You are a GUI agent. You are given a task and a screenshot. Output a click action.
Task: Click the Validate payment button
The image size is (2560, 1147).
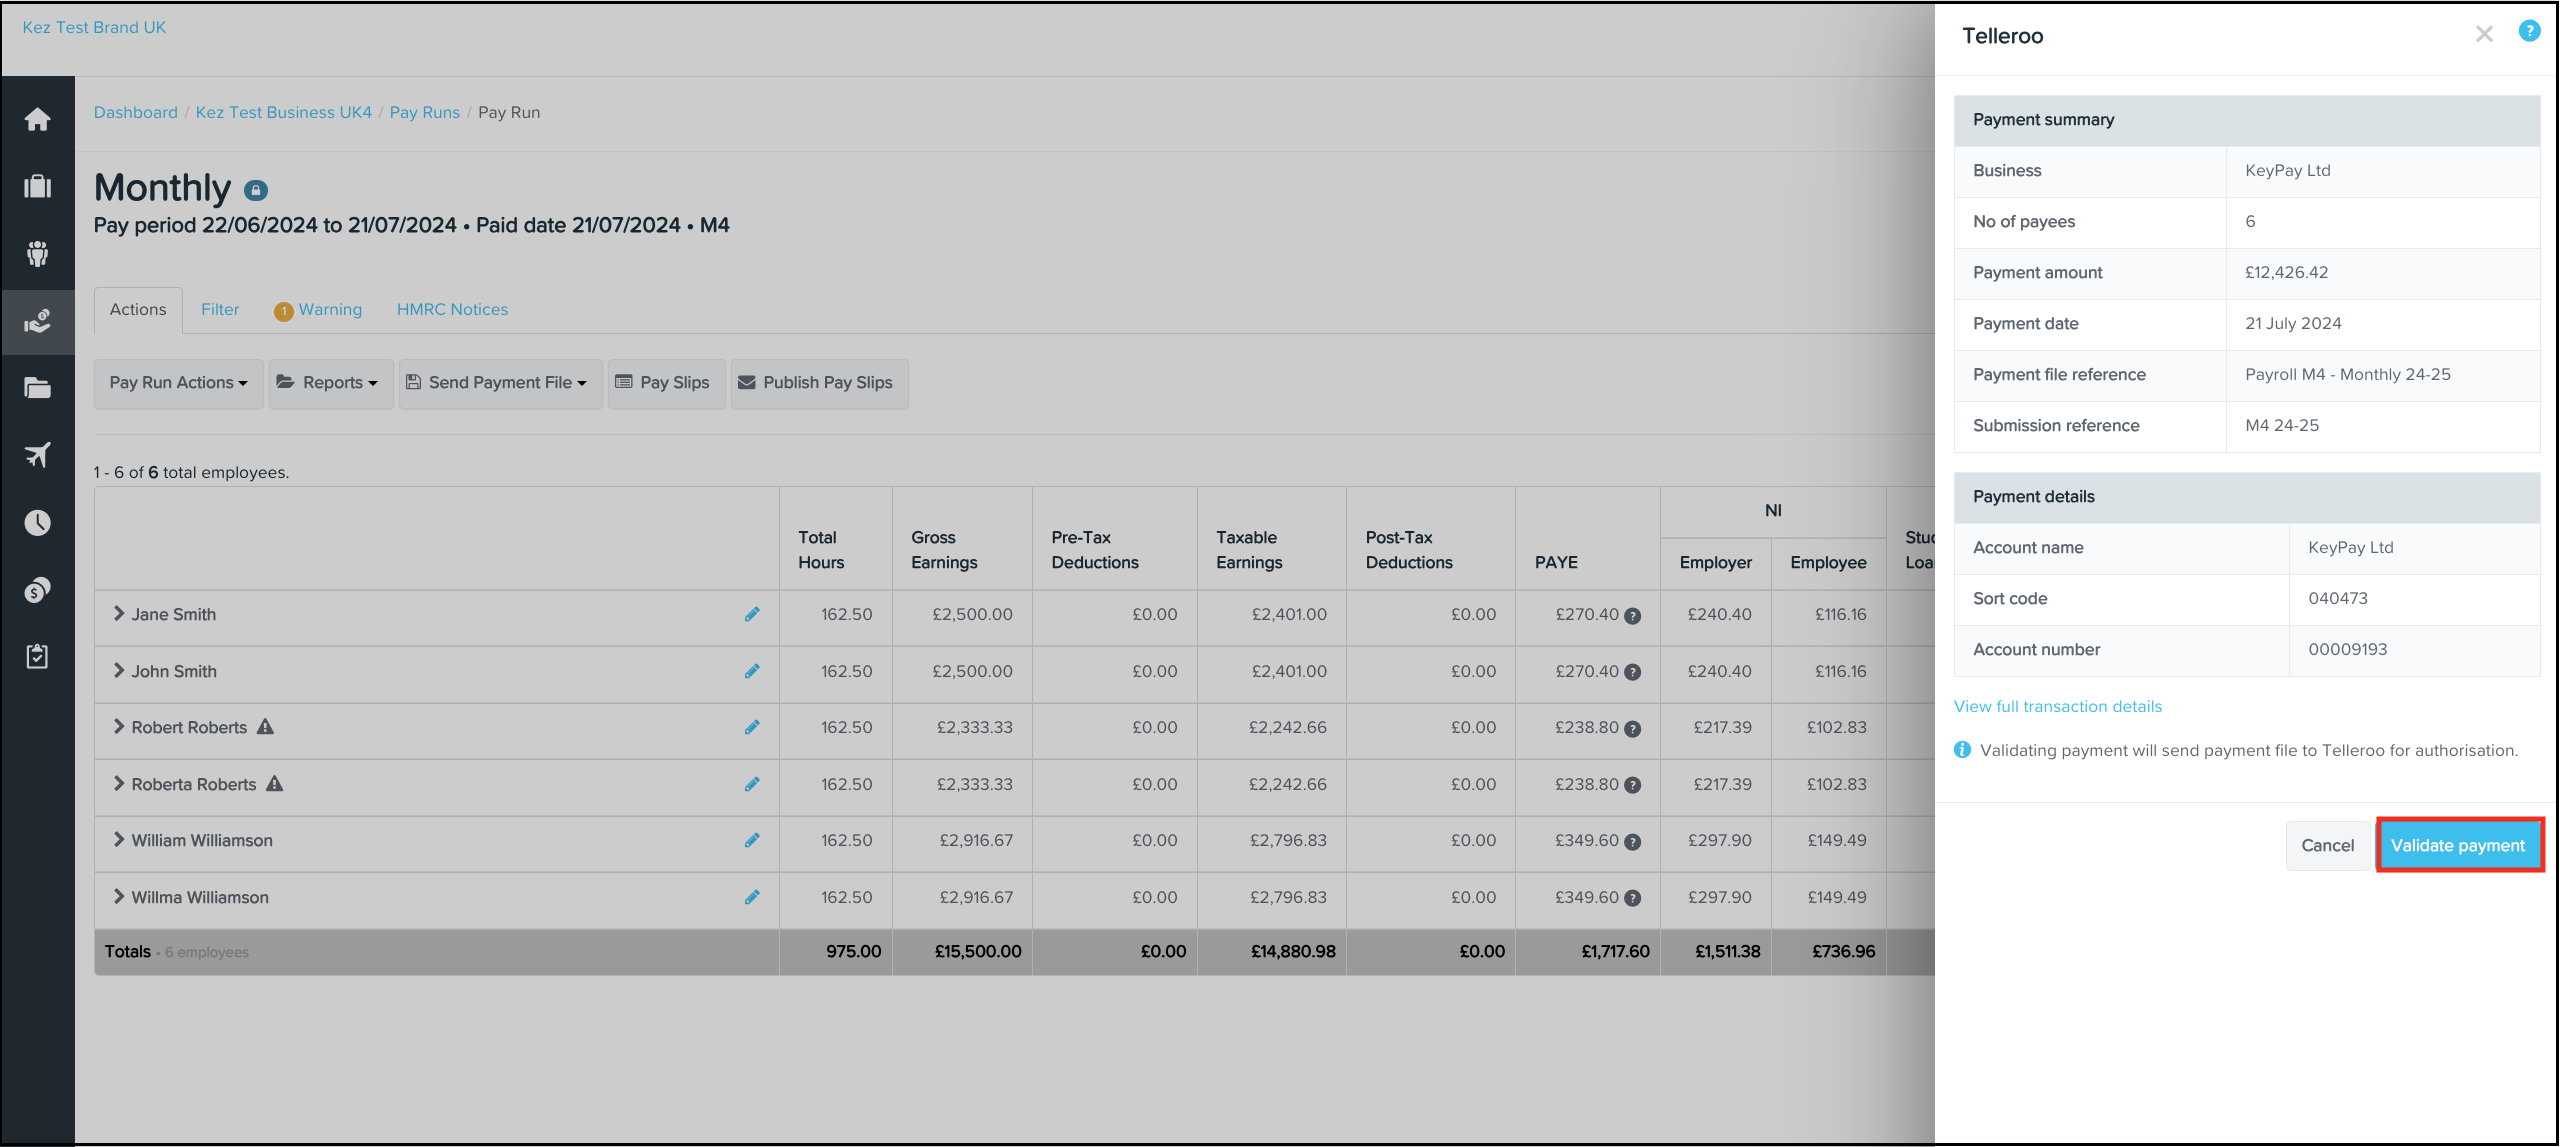point(2458,846)
